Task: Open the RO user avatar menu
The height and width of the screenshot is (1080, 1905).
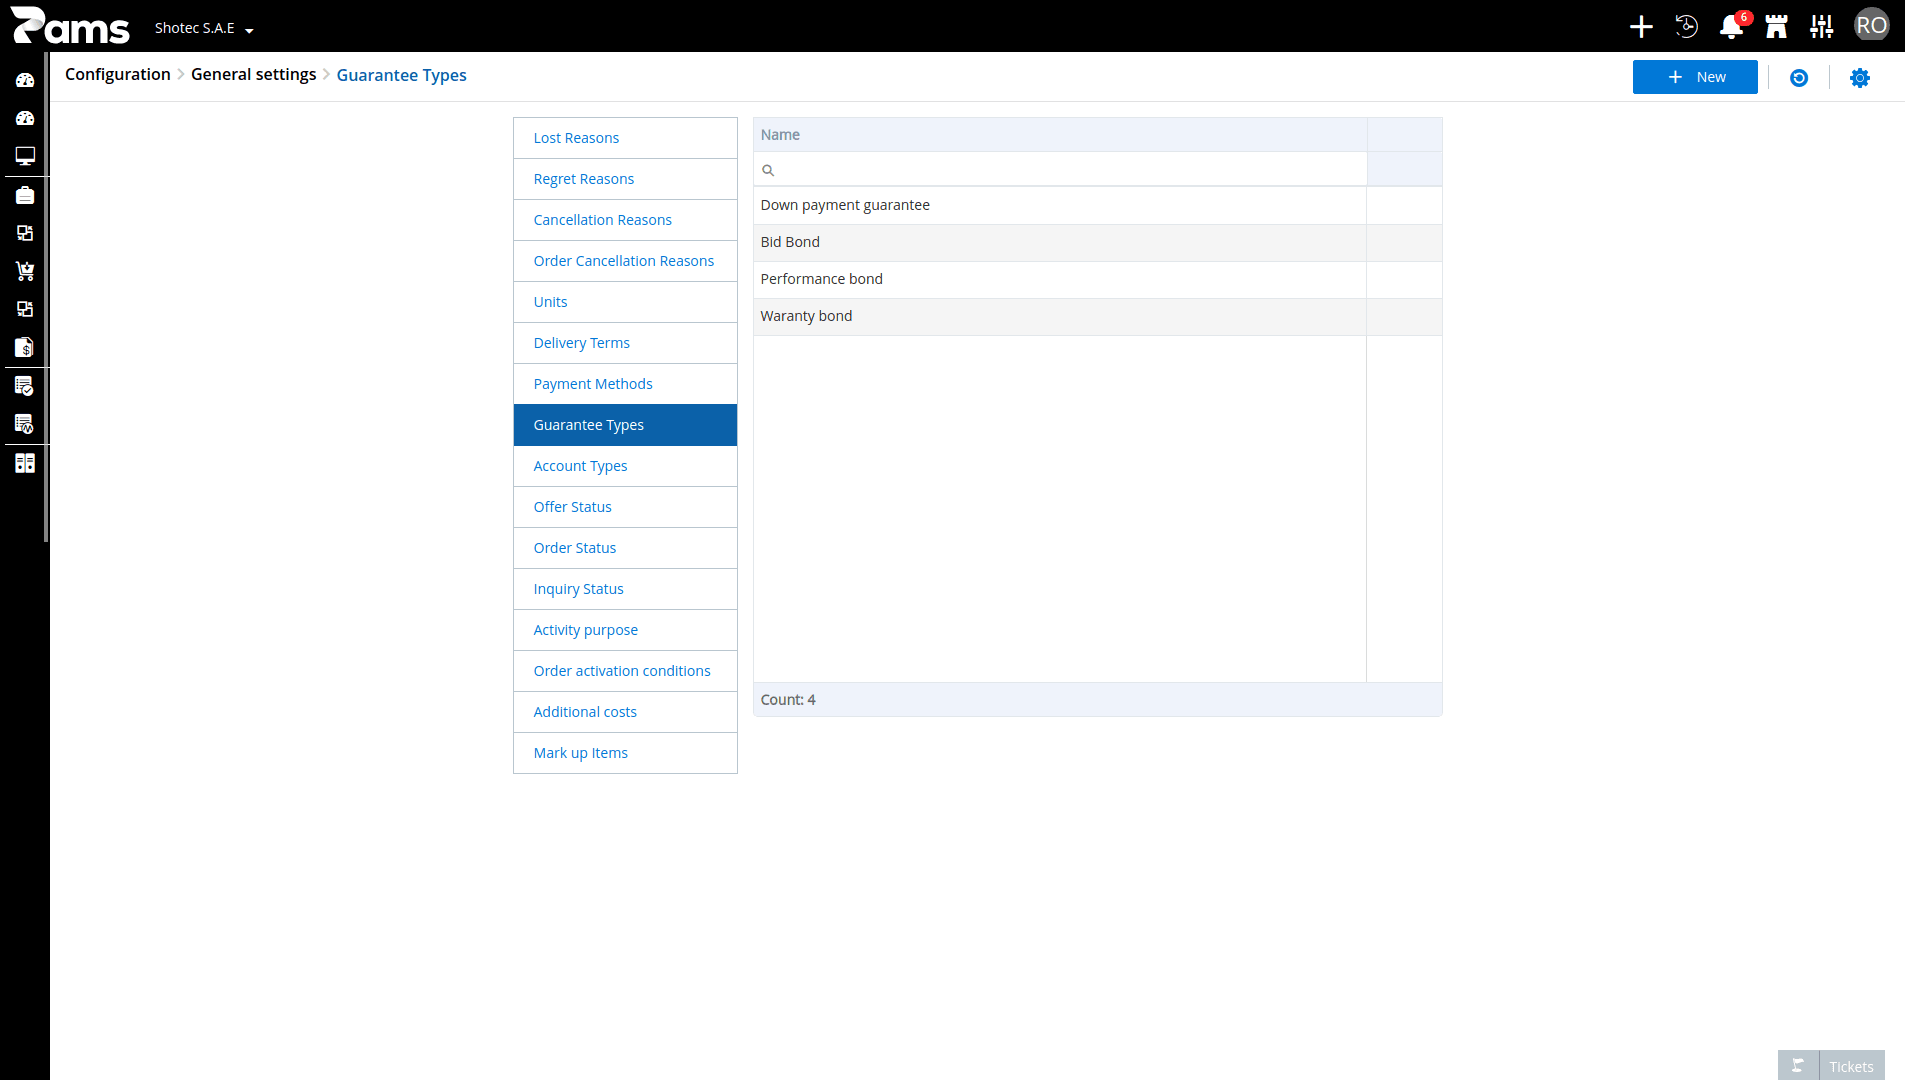Action: pos(1871,26)
